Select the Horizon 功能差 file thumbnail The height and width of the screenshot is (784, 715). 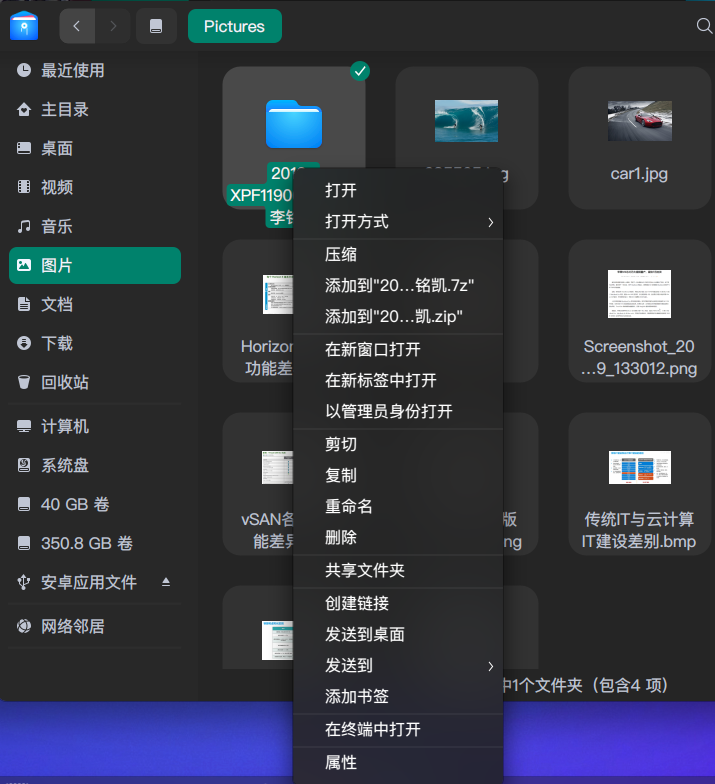click(x=278, y=294)
